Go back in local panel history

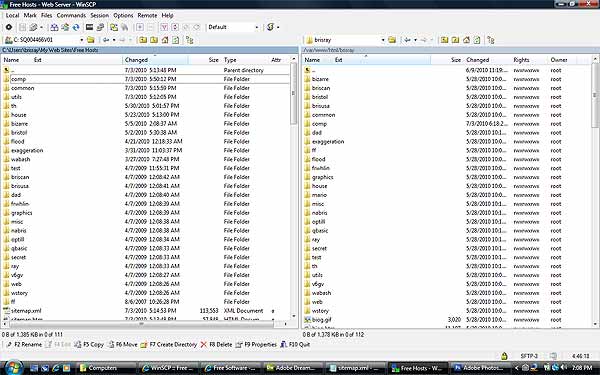pyautogui.click(x=106, y=40)
